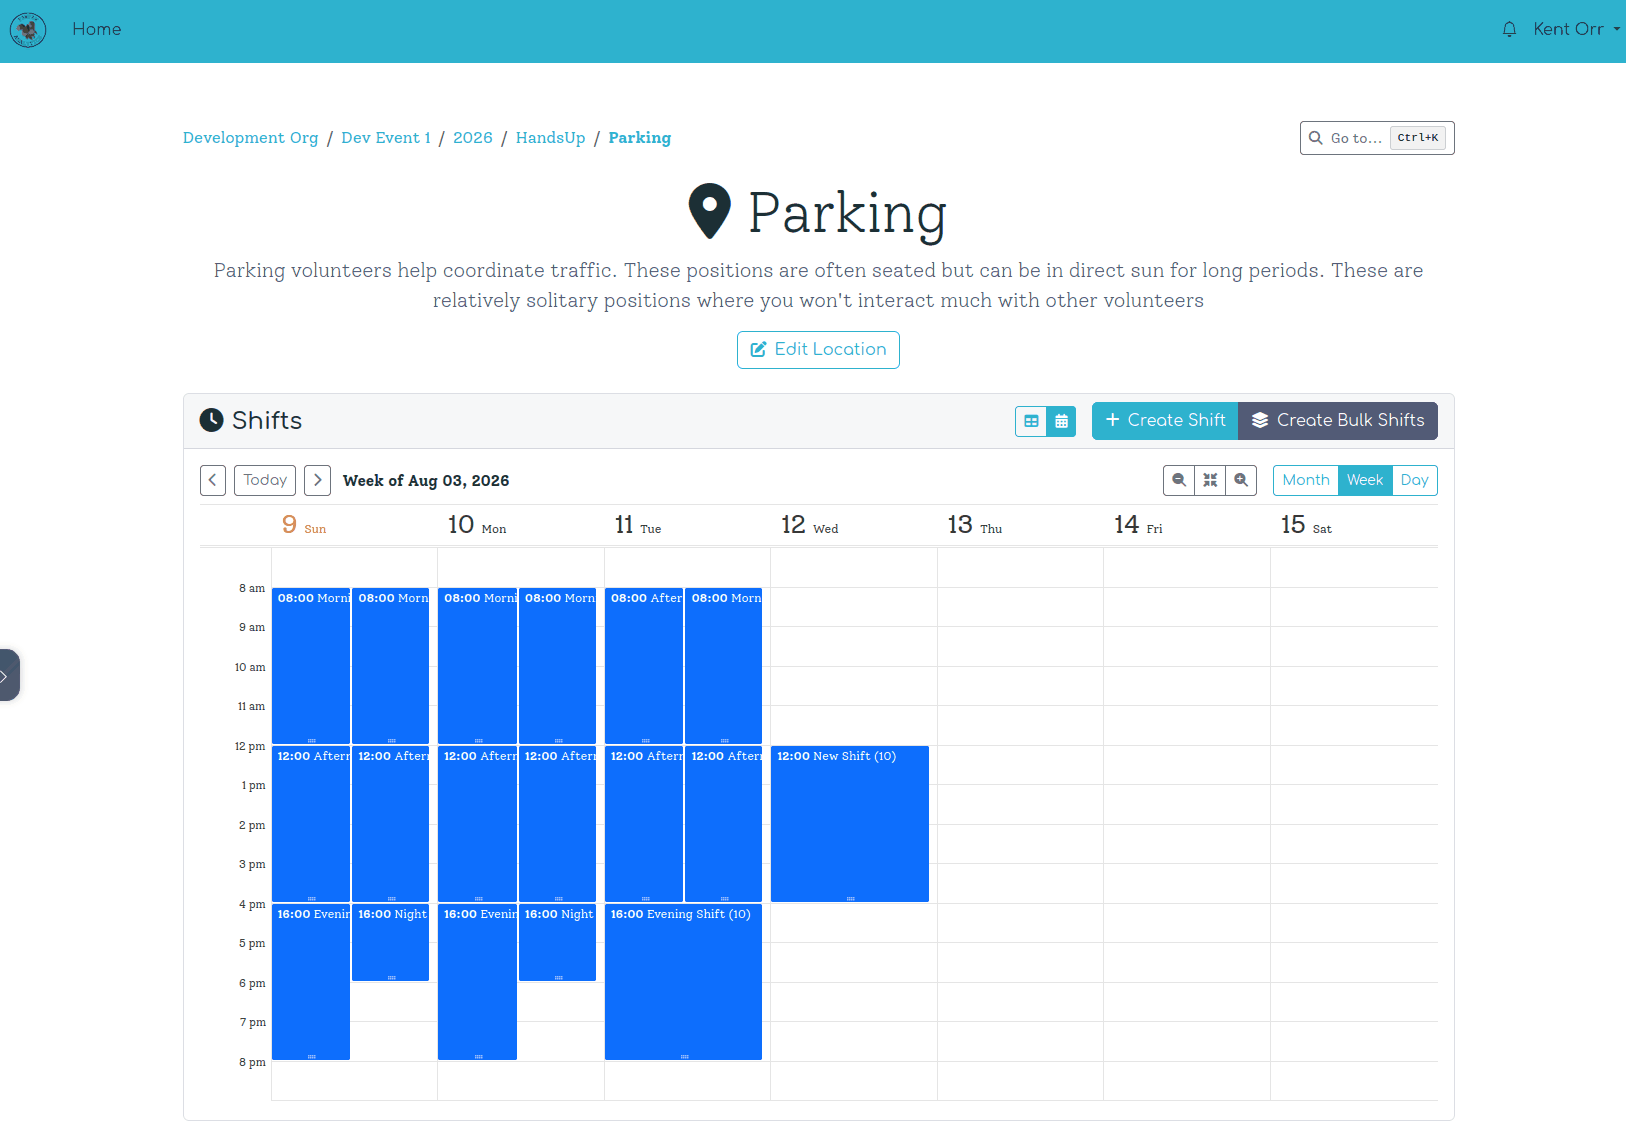Expand the collapsed left sidebar handle
Image resolution: width=1626 pixels, height=1124 pixels.
tap(8, 675)
